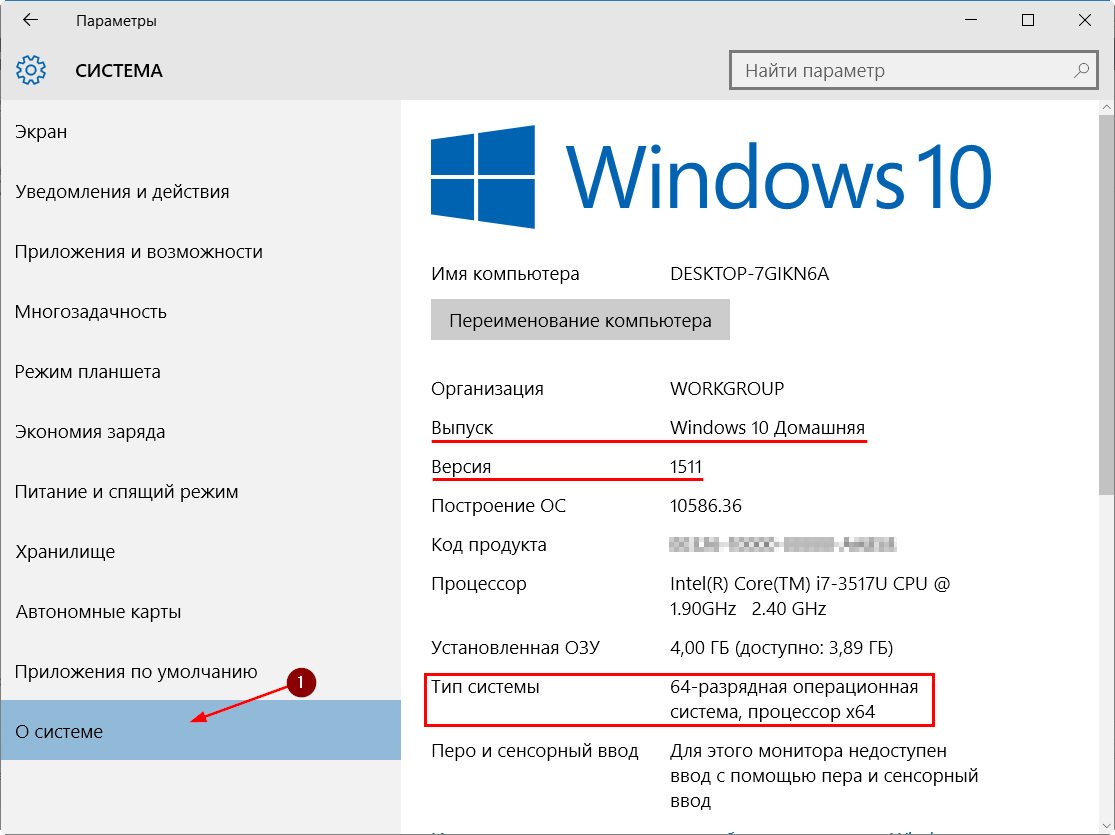1115x835 pixels.
Task: Click computer name 'DESKTOP-7GIKN6A'
Action: click(x=749, y=274)
